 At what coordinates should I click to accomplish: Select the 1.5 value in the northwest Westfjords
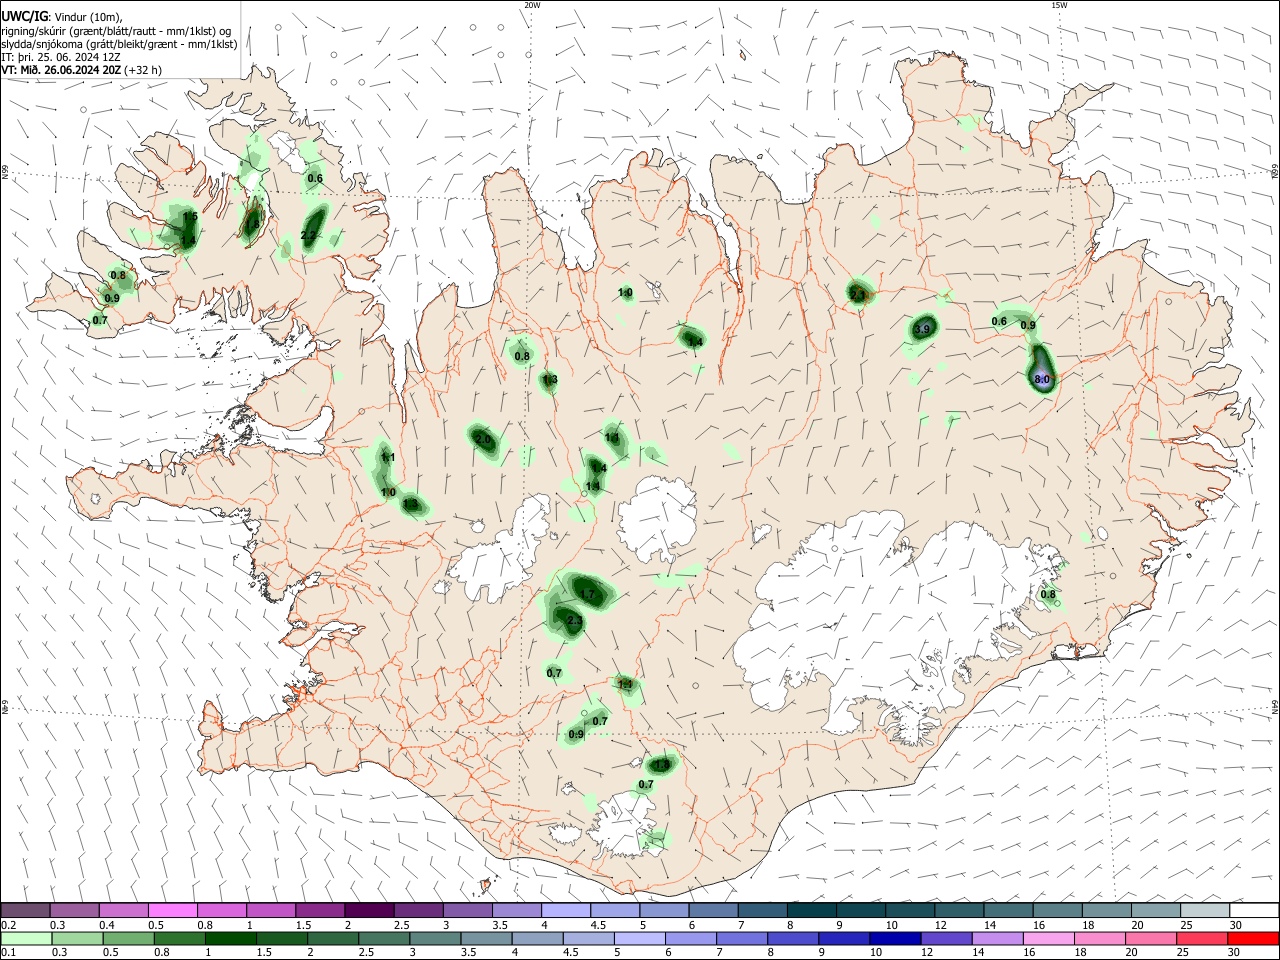[x=190, y=216]
